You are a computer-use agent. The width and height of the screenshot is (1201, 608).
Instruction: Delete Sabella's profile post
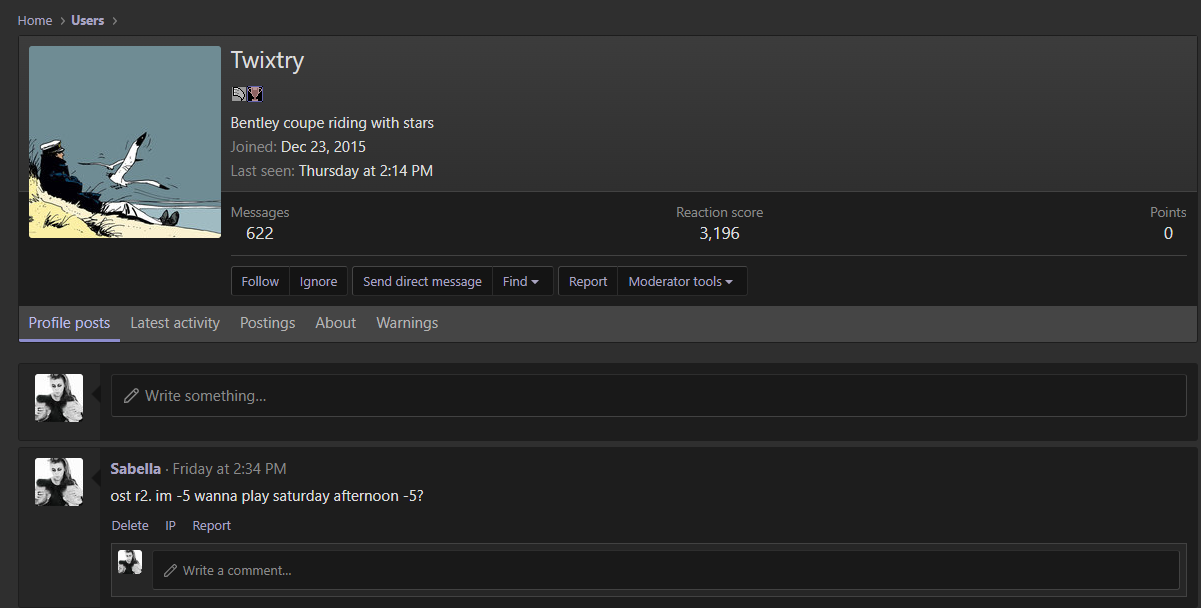130,526
